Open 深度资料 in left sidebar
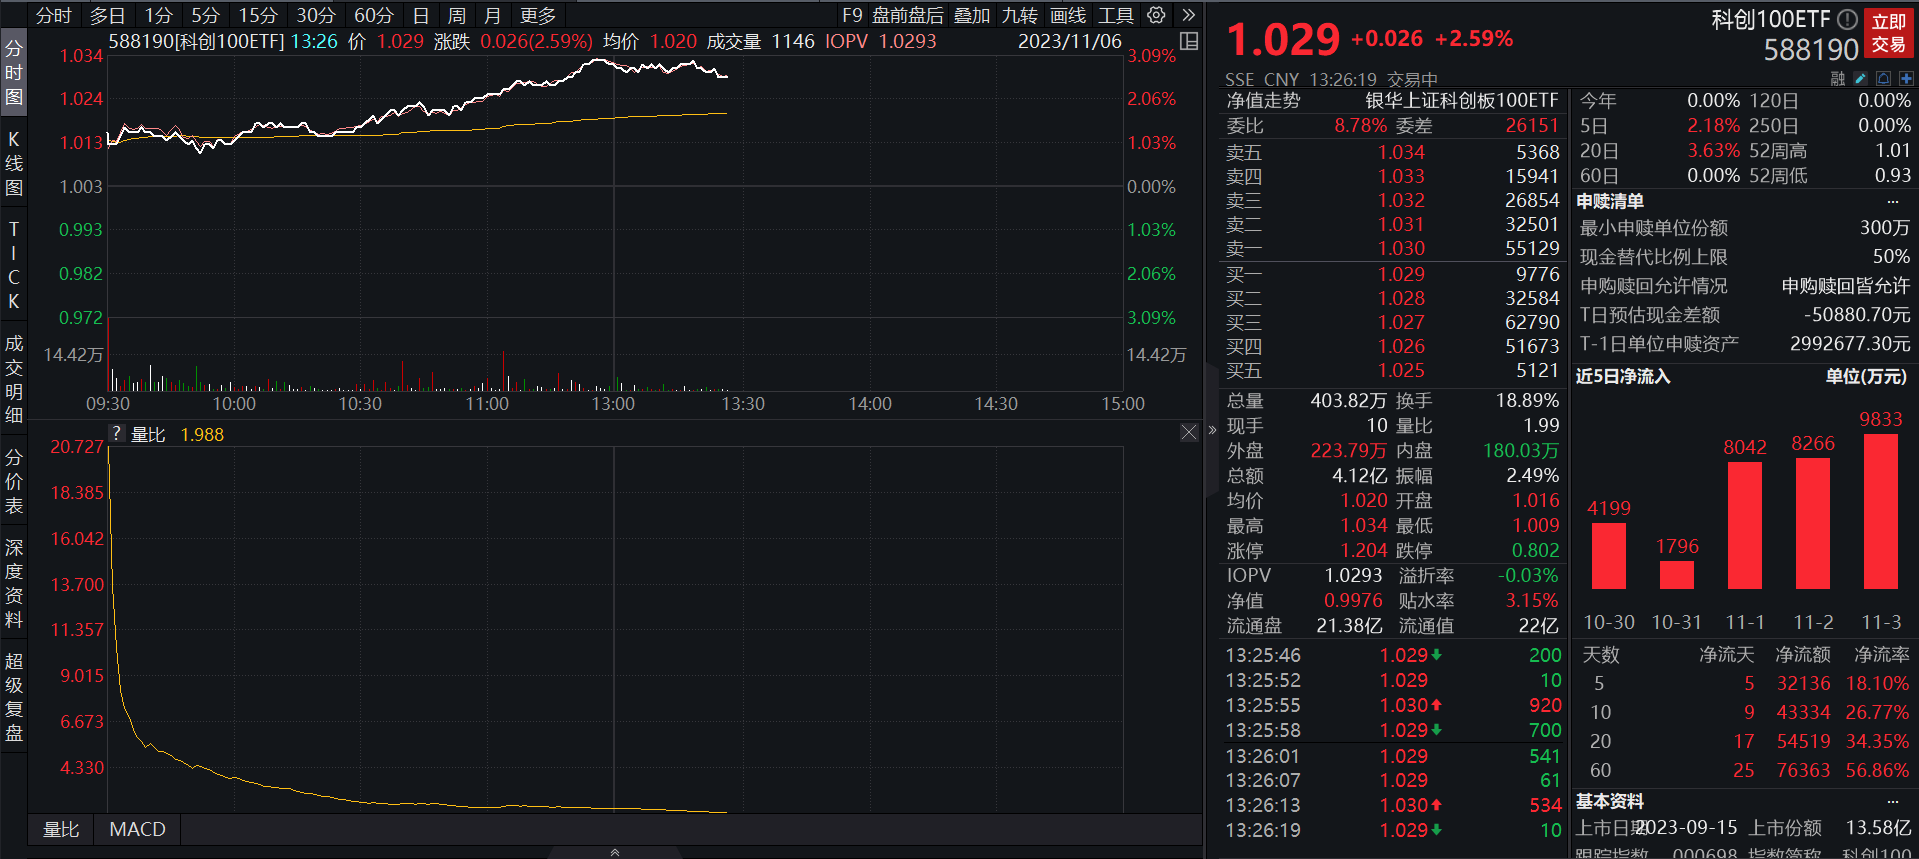The width and height of the screenshot is (1919, 859). pyautogui.click(x=14, y=583)
